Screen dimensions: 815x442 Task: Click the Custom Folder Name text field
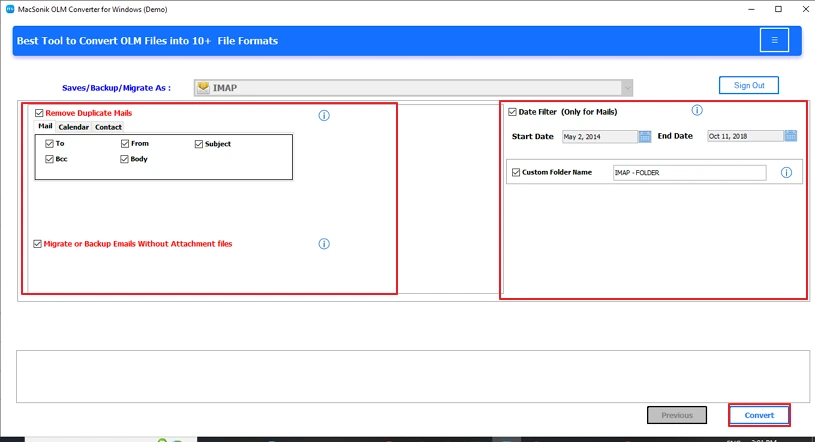pyautogui.click(x=688, y=173)
